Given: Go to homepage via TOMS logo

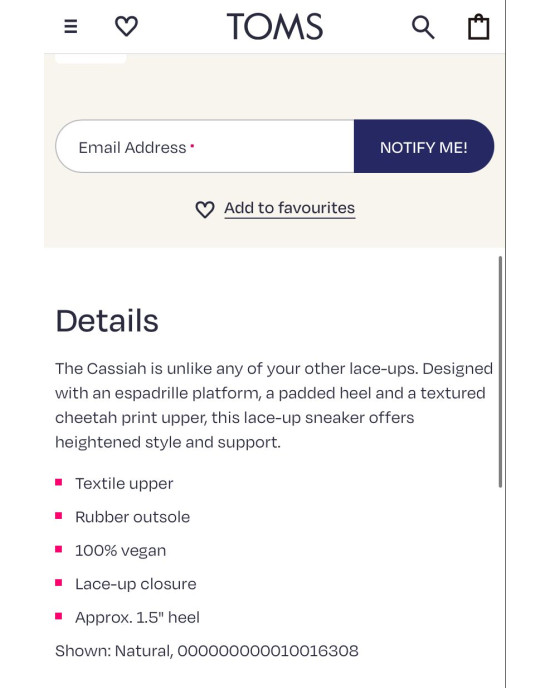Looking at the screenshot, I should click(275, 26).
